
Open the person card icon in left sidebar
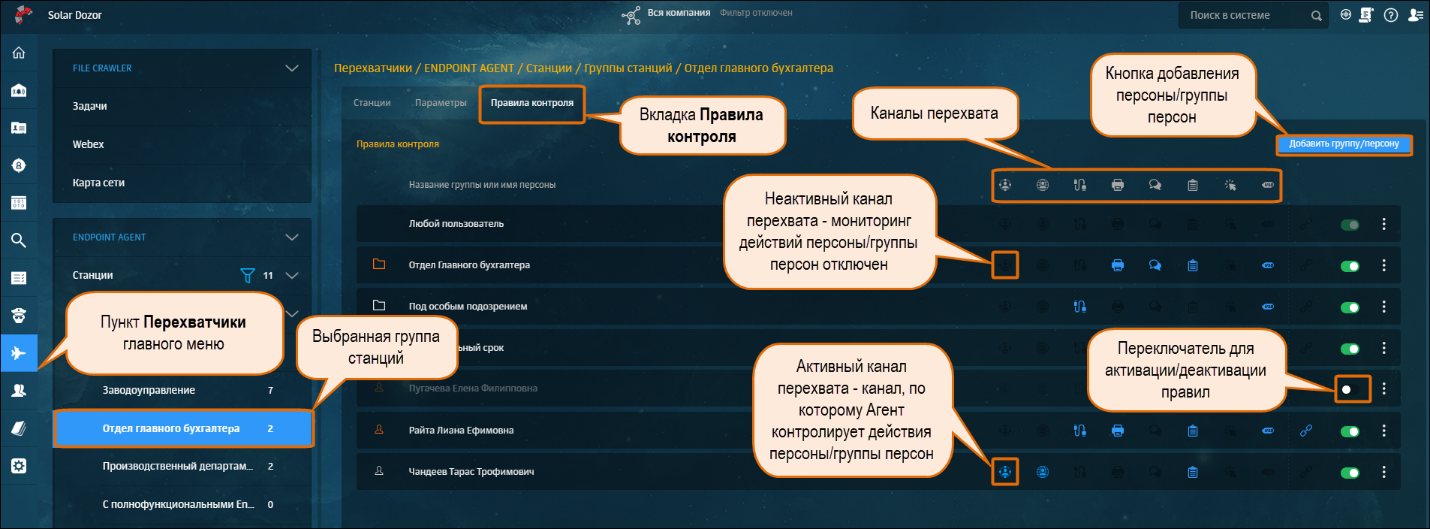pos(18,128)
